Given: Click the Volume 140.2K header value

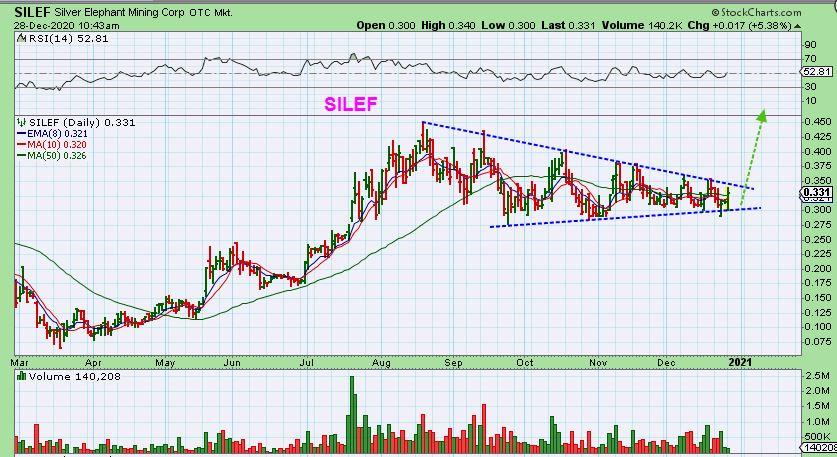Looking at the screenshot, I should 642,25.
